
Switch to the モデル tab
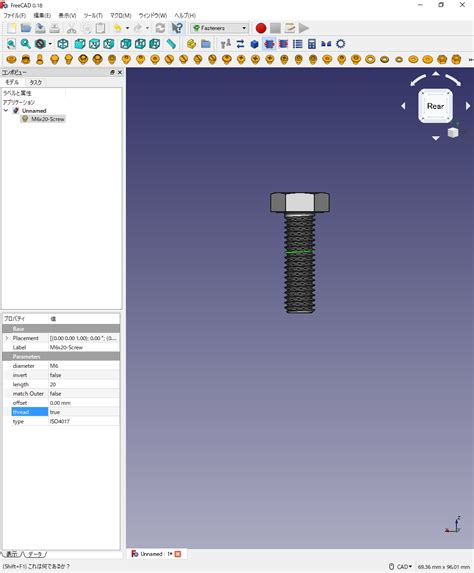12,83
